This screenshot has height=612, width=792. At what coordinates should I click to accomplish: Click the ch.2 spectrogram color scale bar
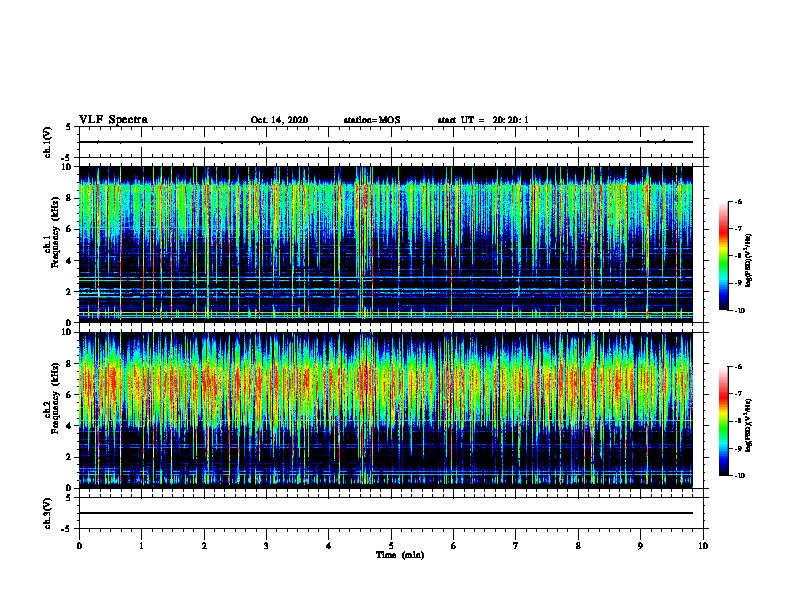(x=723, y=421)
